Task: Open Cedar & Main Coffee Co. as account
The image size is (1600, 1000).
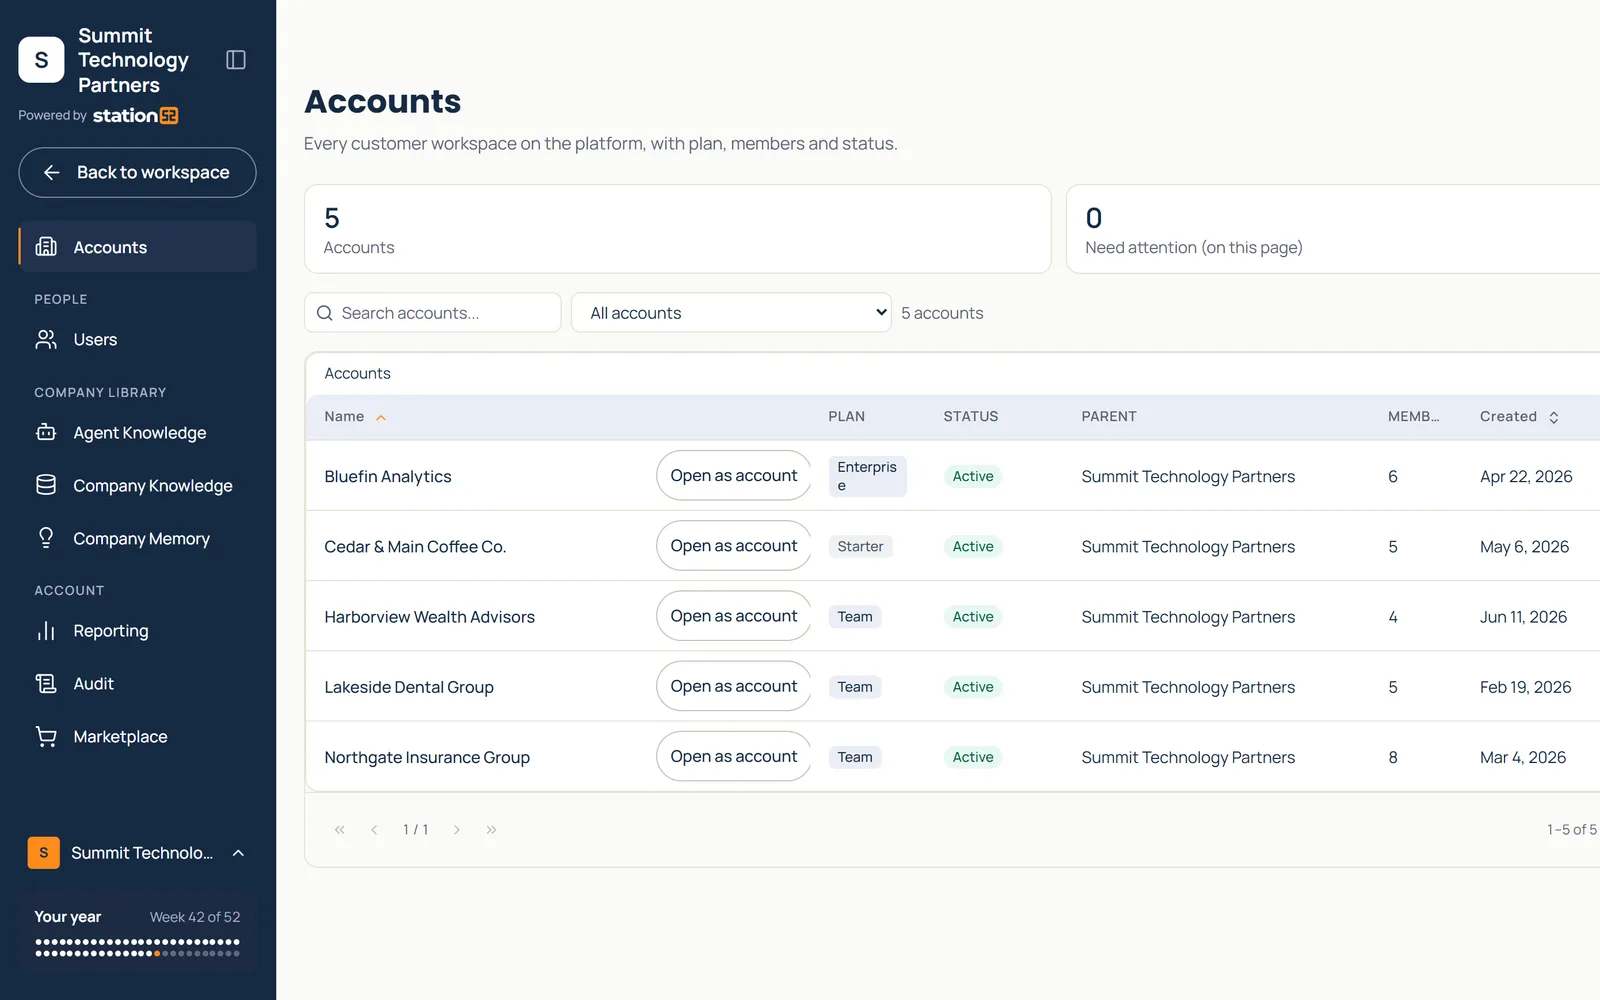Action: pyautogui.click(x=734, y=546)
